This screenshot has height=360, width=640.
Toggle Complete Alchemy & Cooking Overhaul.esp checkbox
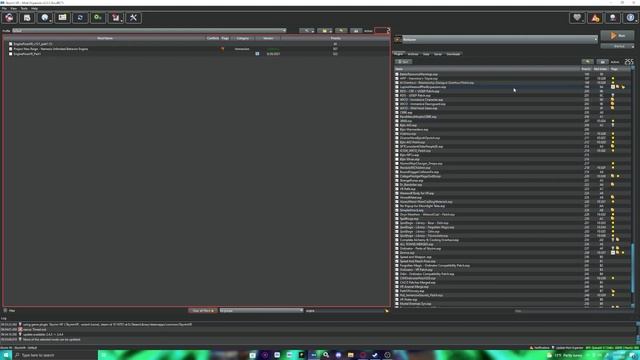coord(397,240)
